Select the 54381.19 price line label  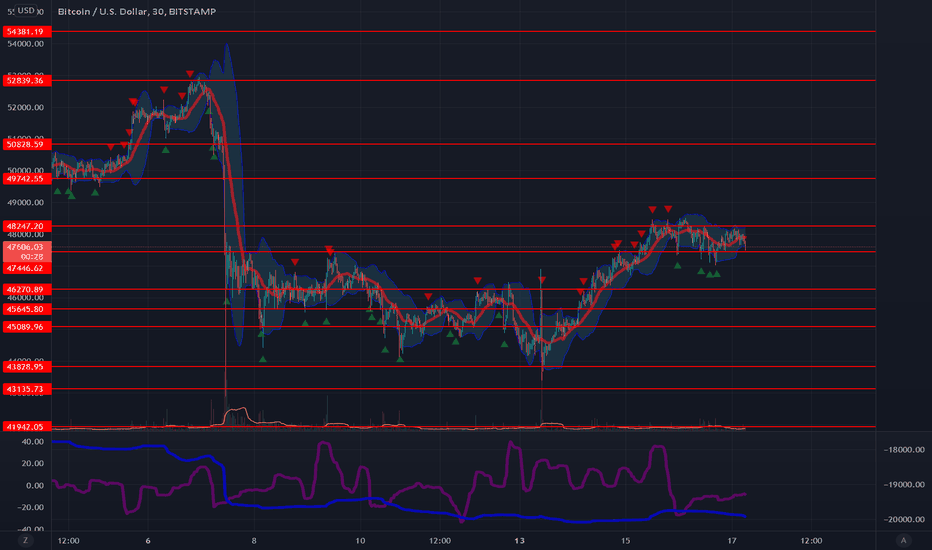27,32
